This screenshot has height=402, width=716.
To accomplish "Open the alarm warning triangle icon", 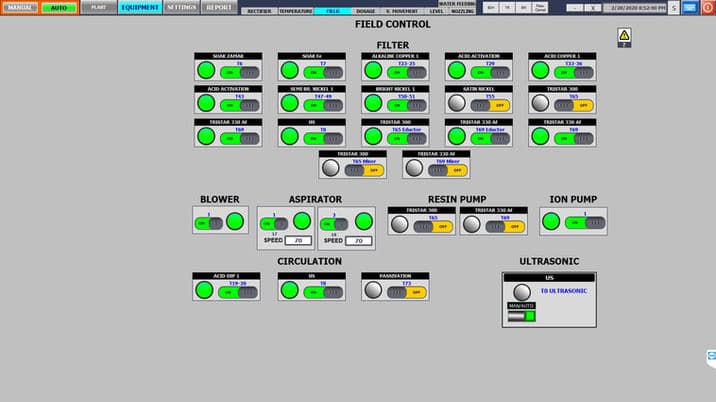I will point(624,35).
